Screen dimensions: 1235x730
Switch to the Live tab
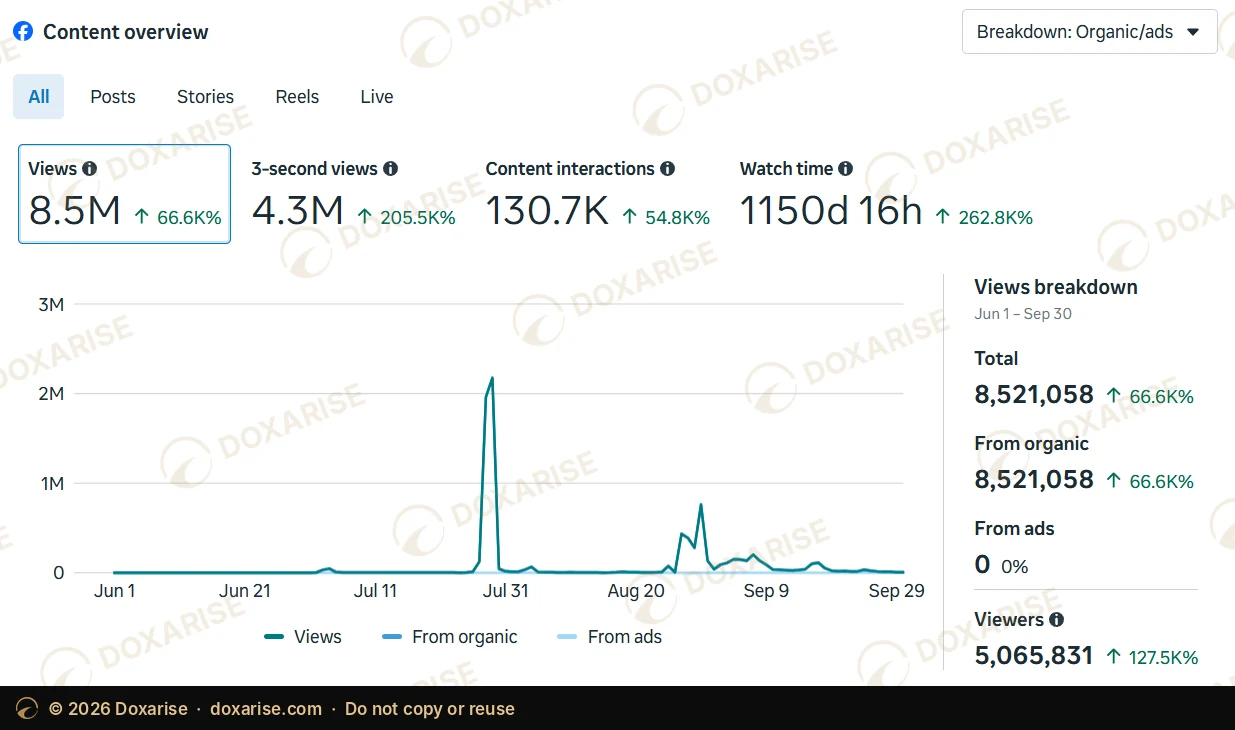point(377,97)
